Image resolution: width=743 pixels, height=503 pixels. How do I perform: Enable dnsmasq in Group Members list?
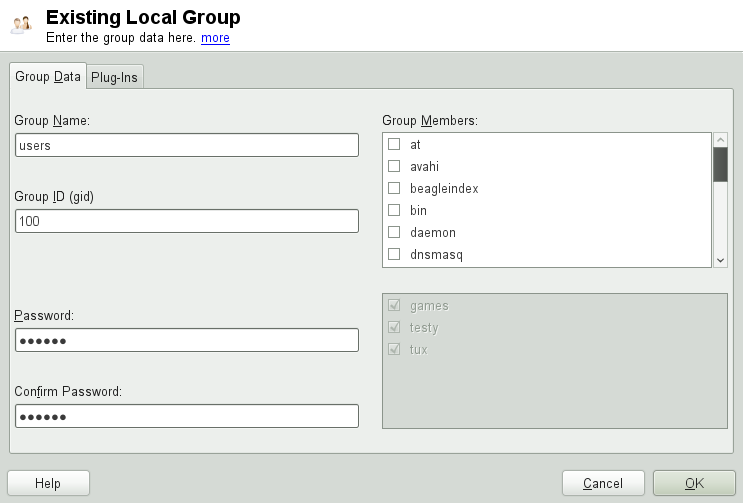[394, 254]
